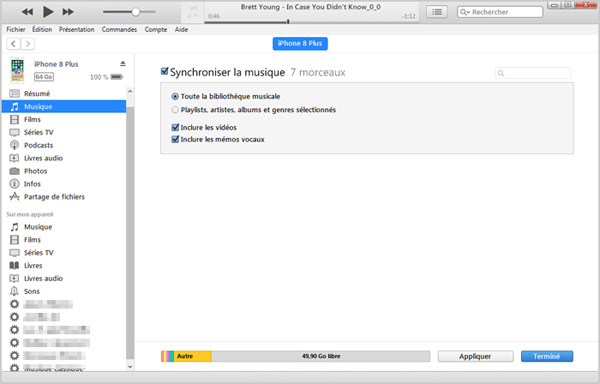Open Partage de fichiers
The width and height of the screenshot is (600, 384).
pos(64,197)
